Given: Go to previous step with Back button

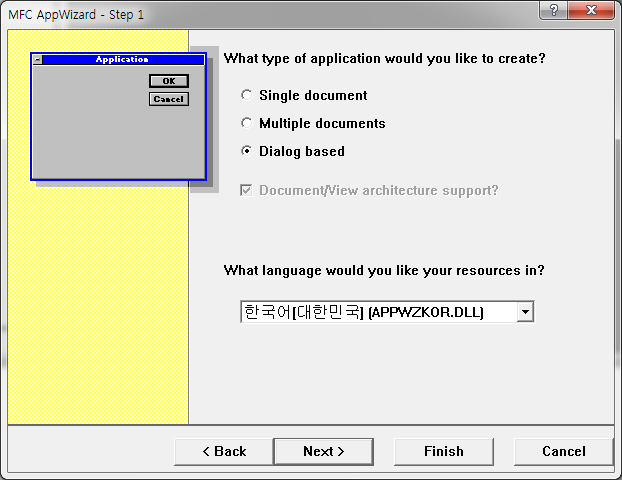Looking at the screenshot, I should coord(224,451).
